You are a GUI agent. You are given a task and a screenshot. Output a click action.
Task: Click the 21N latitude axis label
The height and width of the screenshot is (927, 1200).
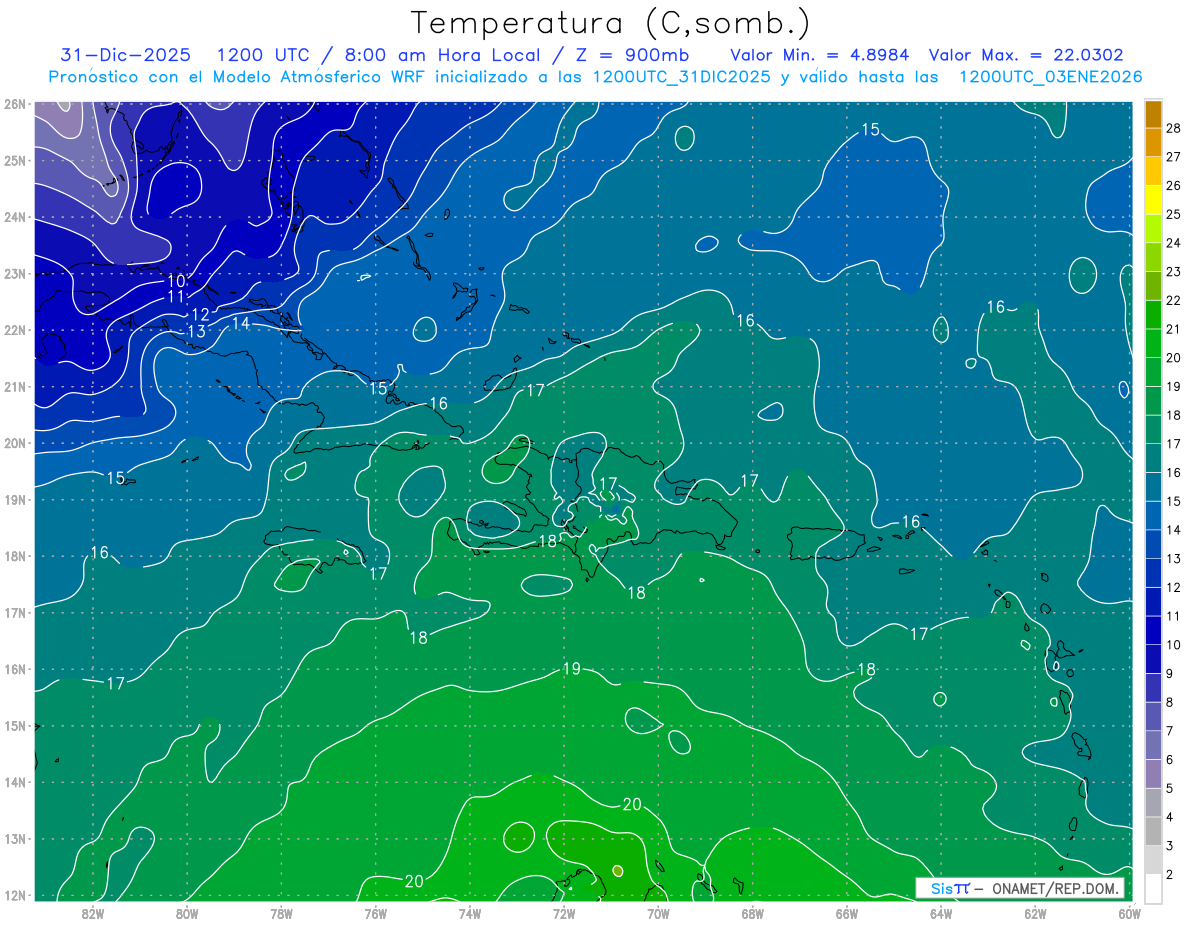click(x=15, y=386)
